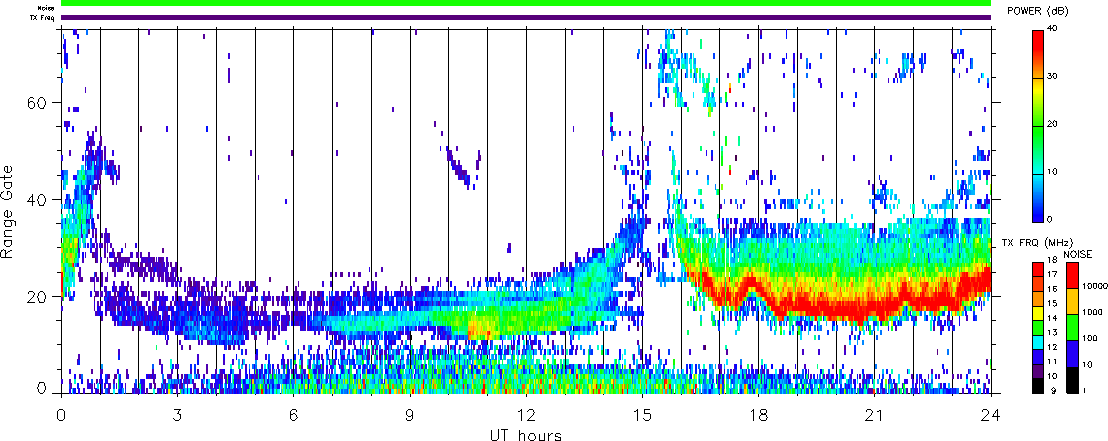
Task: Click the '60' tick on the Range Gate axis
Action: tap(37, 102)
